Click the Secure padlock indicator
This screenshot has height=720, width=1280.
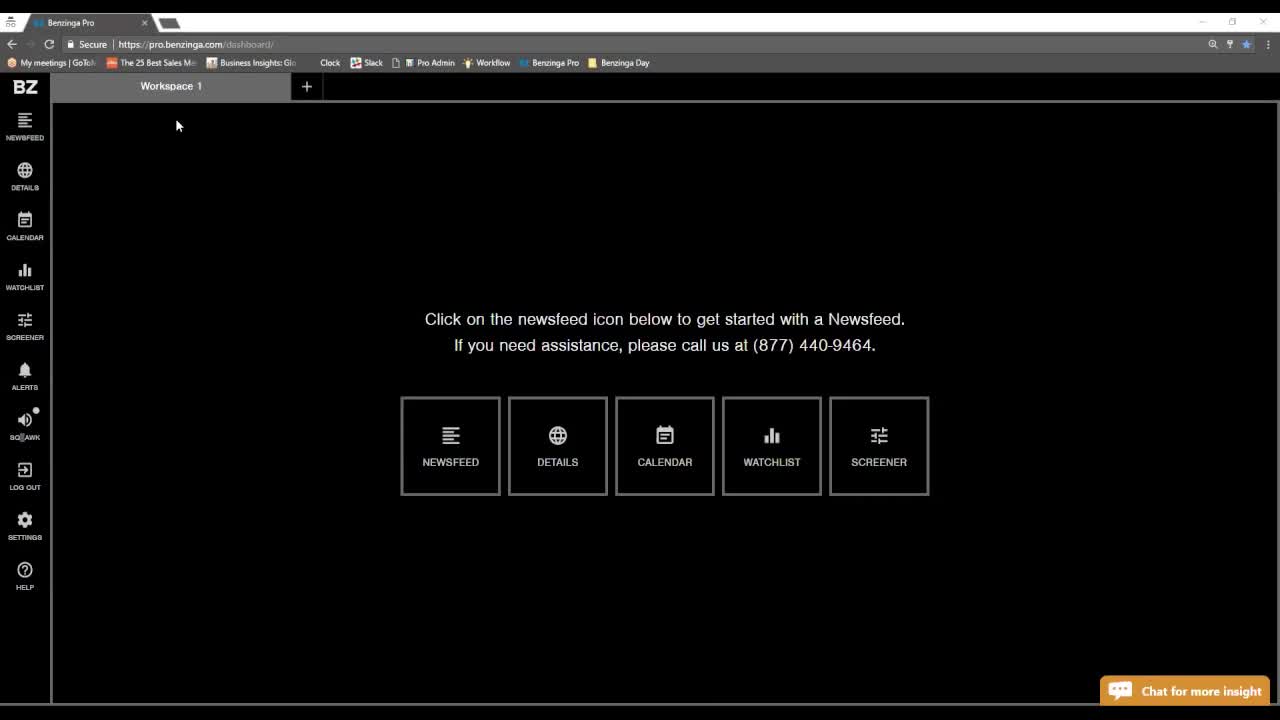pos(87,44)
